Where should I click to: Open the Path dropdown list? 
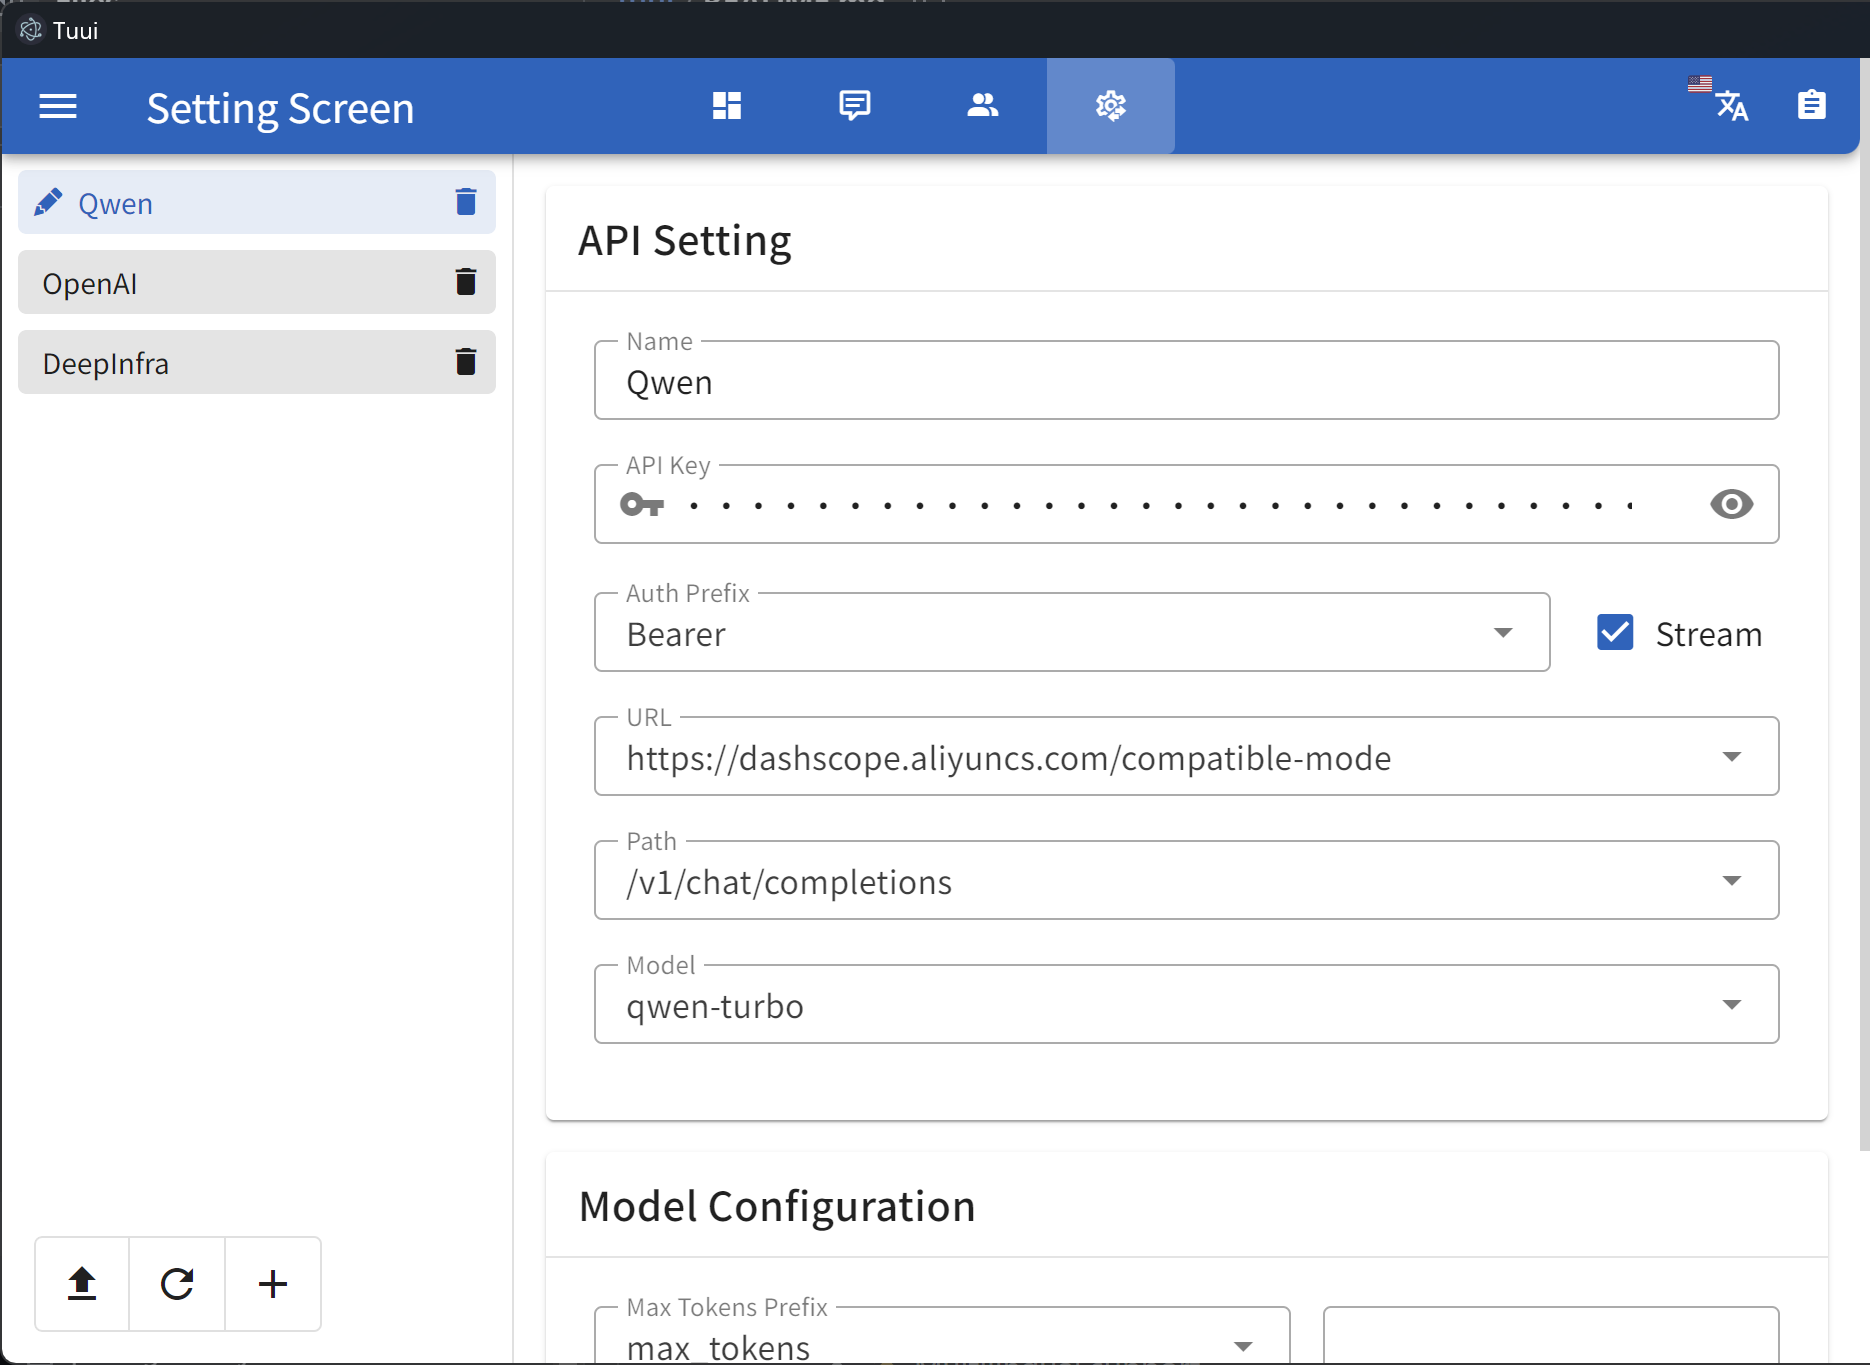coord(1731,881)
